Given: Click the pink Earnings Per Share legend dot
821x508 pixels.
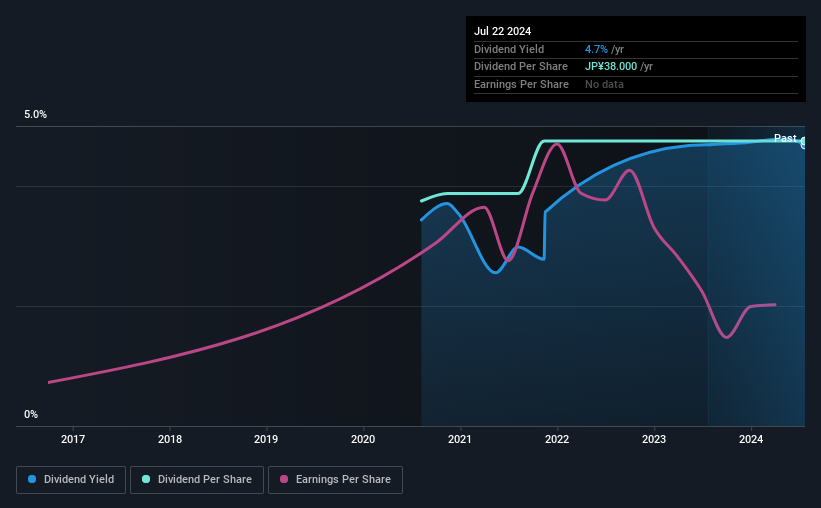Looking at the screenshot, I should (x=284, y=480).
